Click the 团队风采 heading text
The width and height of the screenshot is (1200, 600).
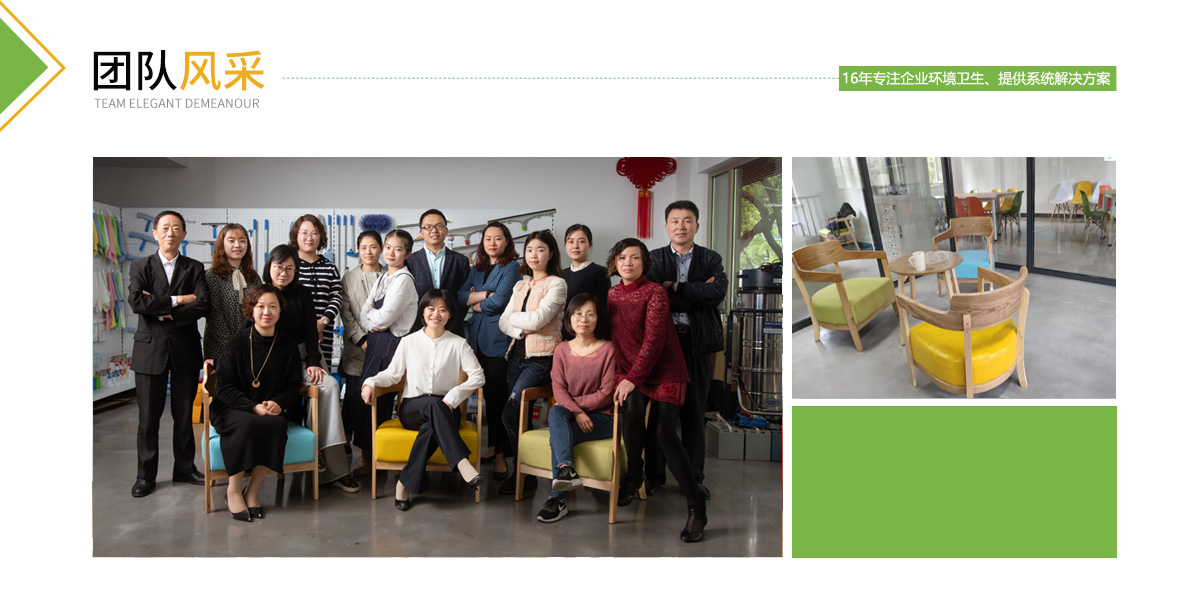click(x=179, y=71)
